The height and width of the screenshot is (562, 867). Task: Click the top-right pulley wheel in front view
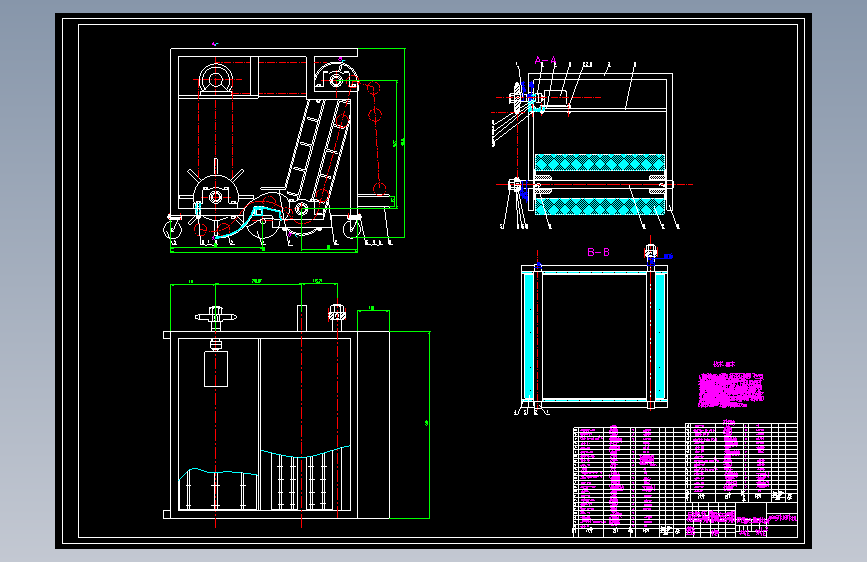point(335,79)
